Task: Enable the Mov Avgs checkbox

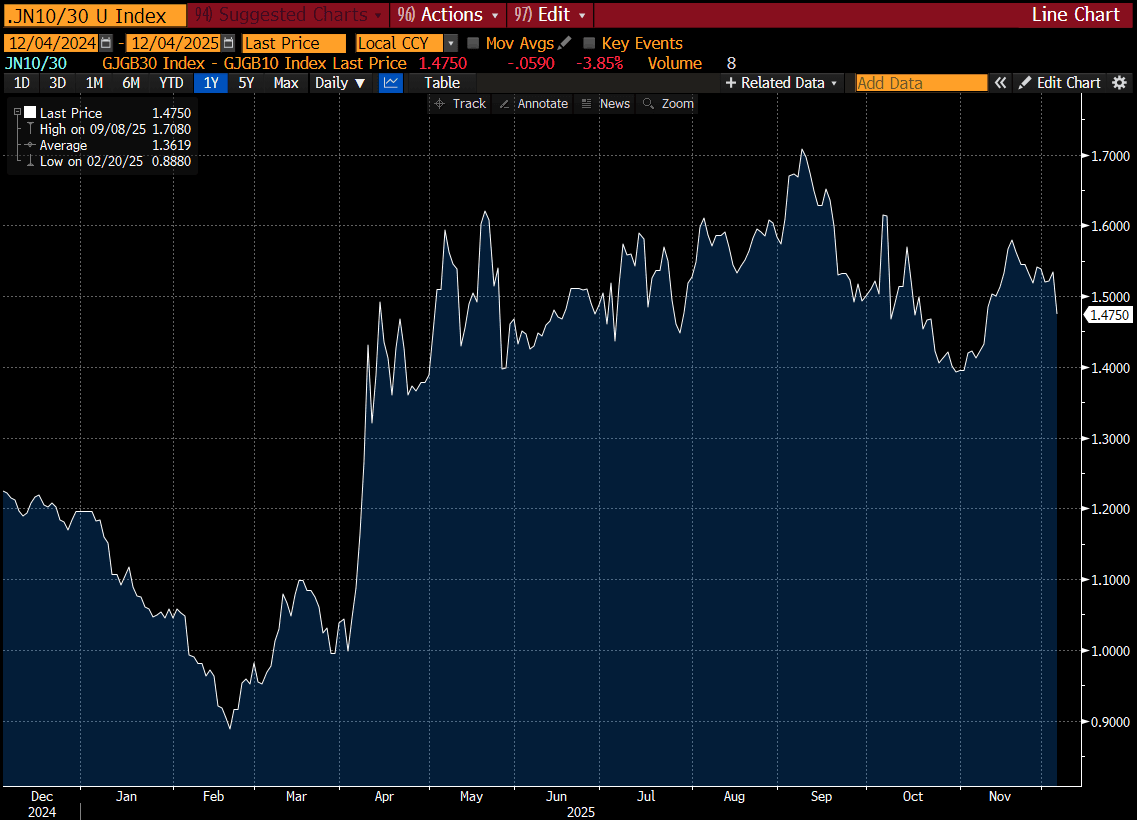Action: click(x=474, y=43)
